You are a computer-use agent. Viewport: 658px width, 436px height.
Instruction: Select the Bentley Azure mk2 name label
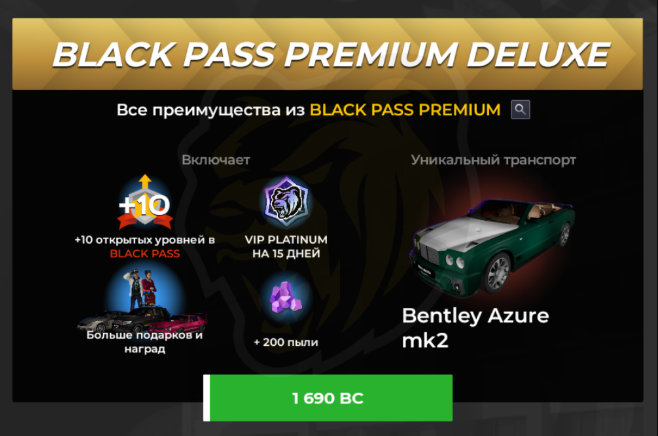click(x=475, y=328)
